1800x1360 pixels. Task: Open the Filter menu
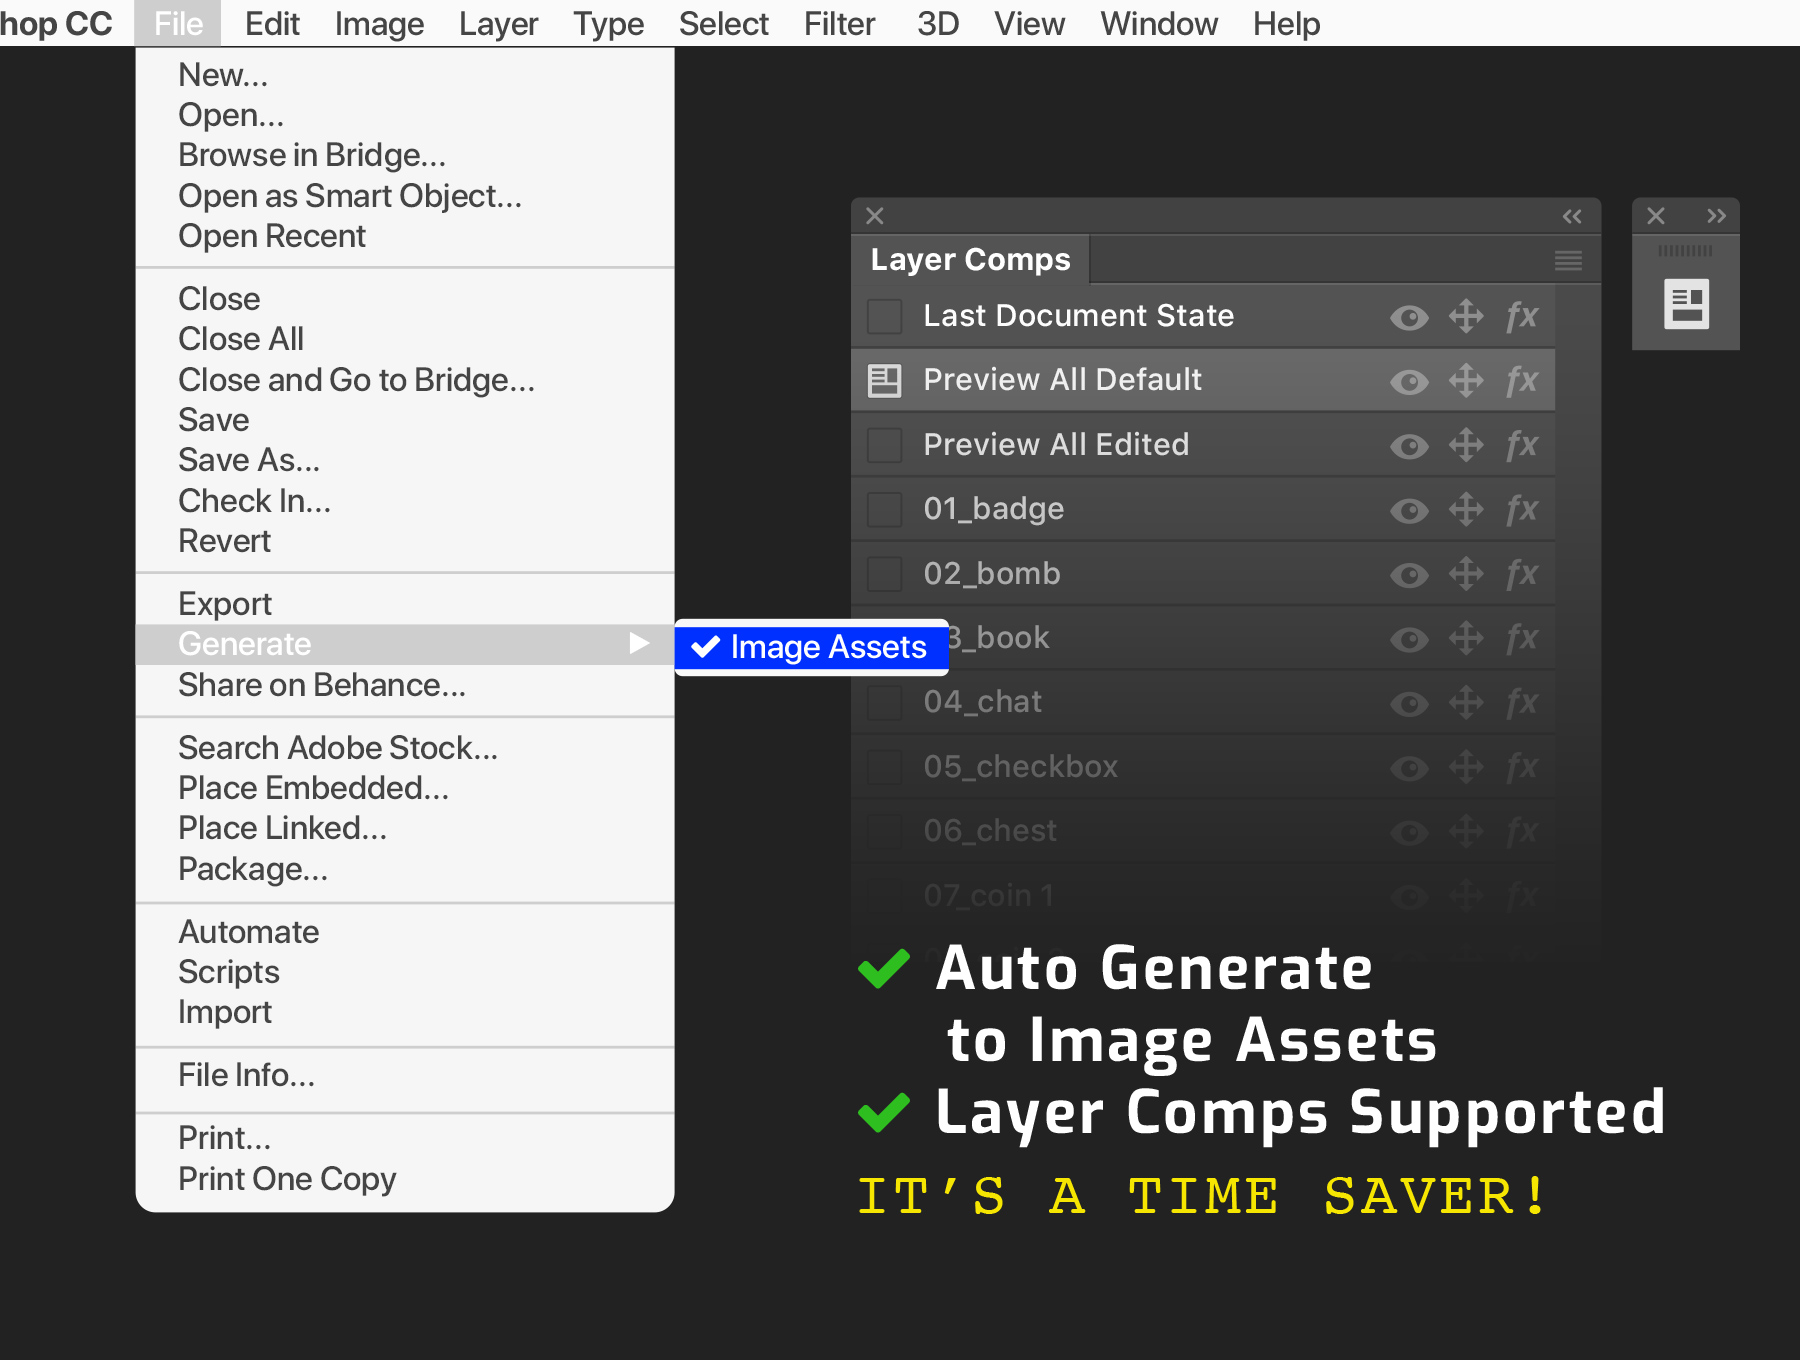click(839, 23)
